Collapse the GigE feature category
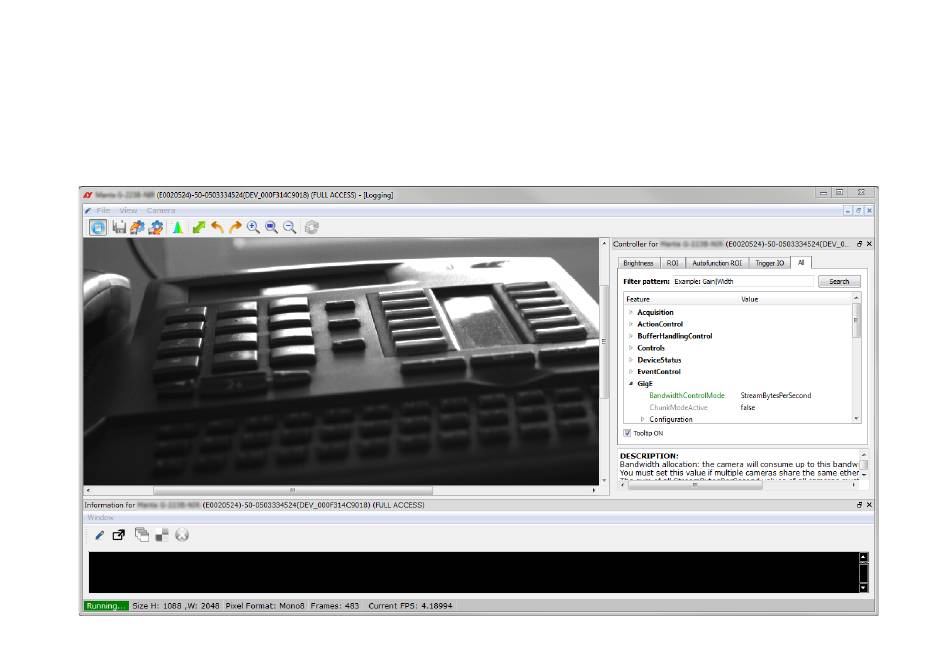 coord(631,383)
